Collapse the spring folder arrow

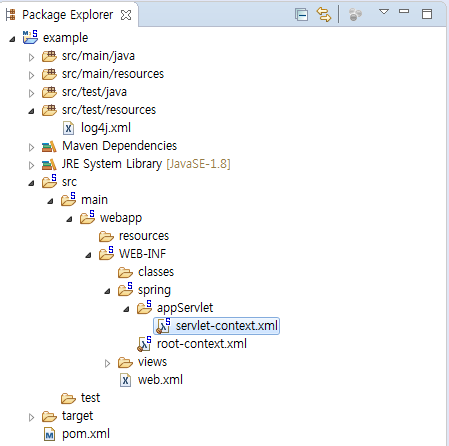[x=107, y=291]
